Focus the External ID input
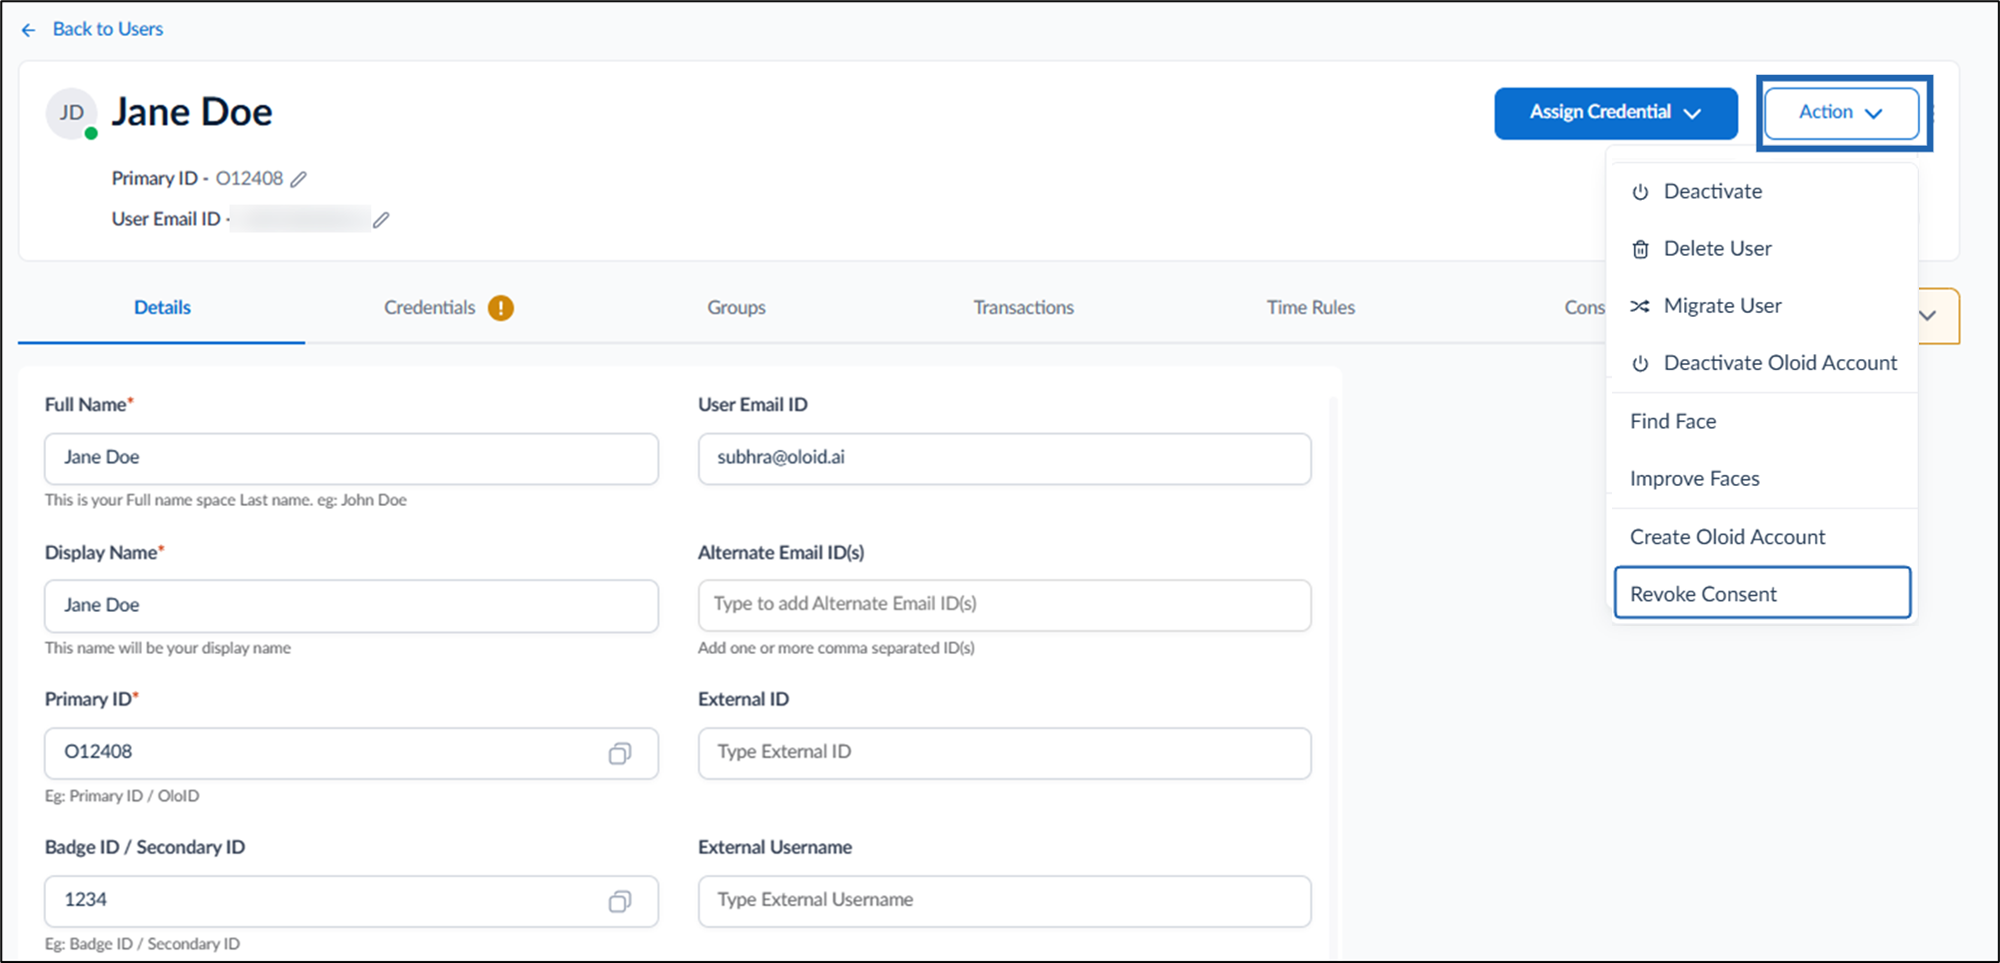Viewport: 2000px width, 963px height. pos(1004,753)
